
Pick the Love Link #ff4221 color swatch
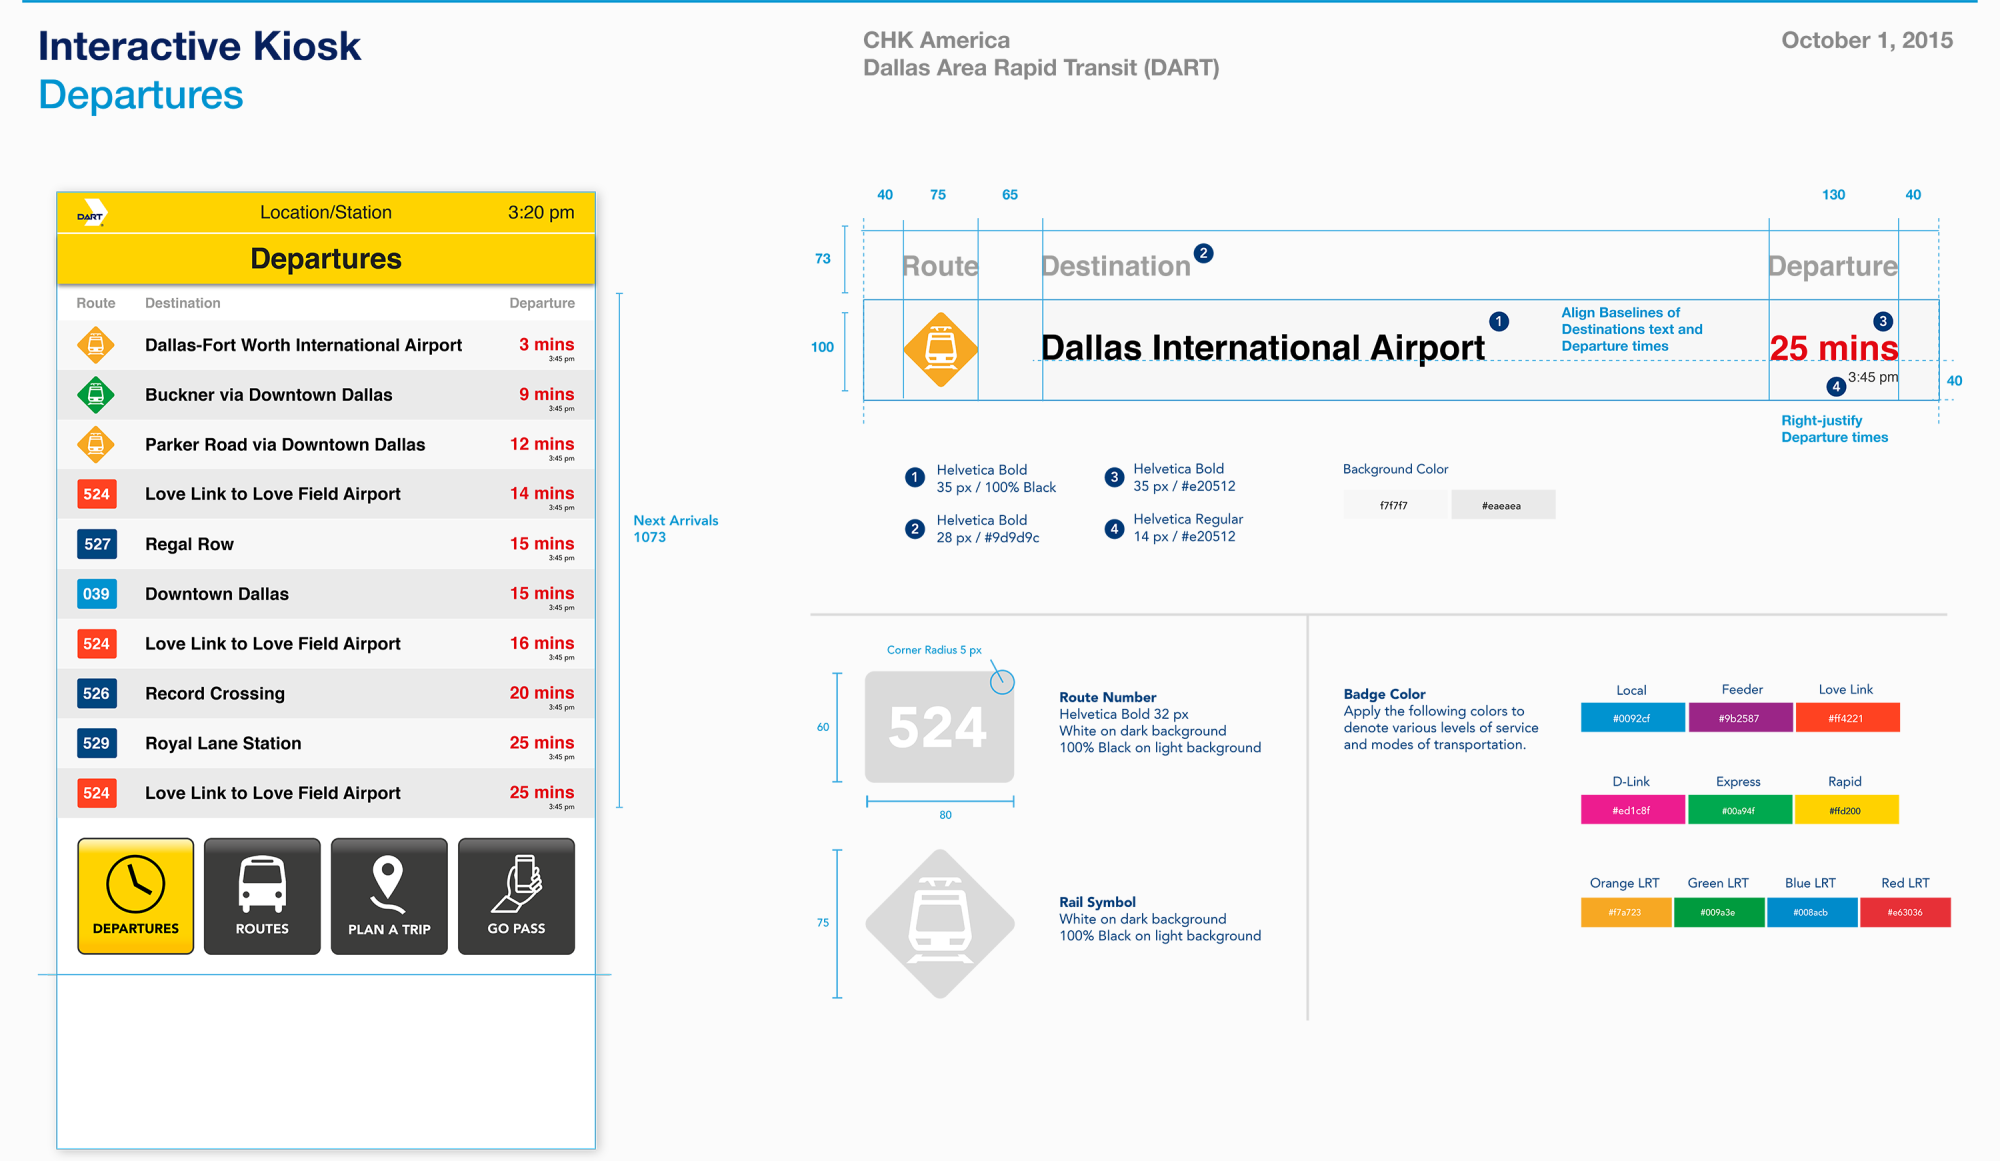(1847, 718)
